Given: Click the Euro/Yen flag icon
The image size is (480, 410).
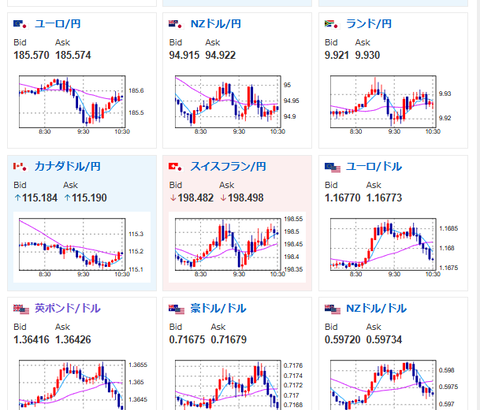Looking at the screenshot, I should (x=20, y=24).
